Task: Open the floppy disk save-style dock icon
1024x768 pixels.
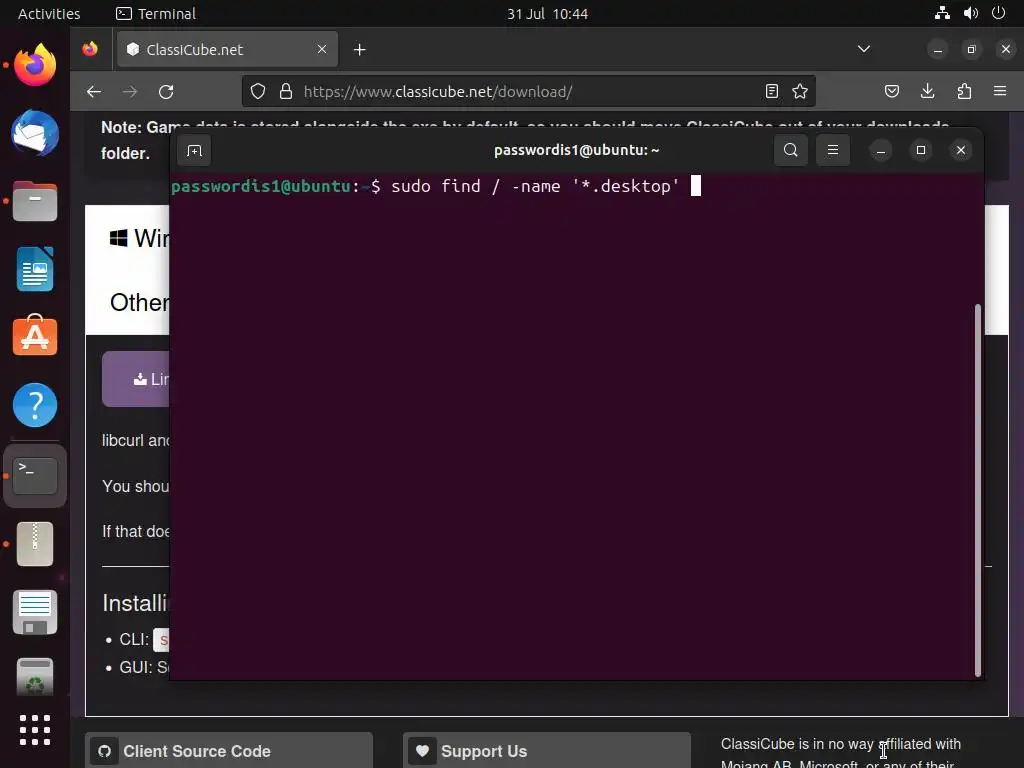Action: 35,612
